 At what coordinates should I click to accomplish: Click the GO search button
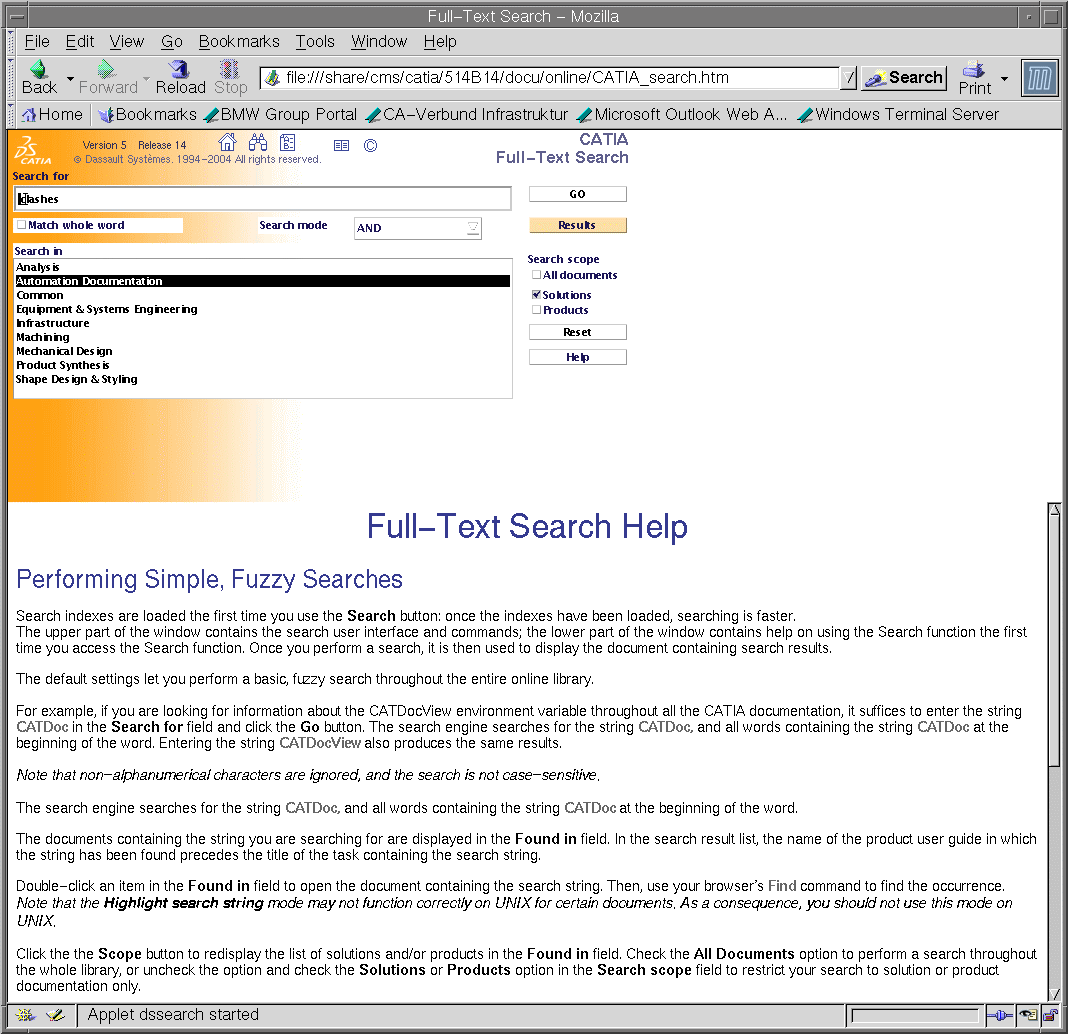[x=578, y=194]
